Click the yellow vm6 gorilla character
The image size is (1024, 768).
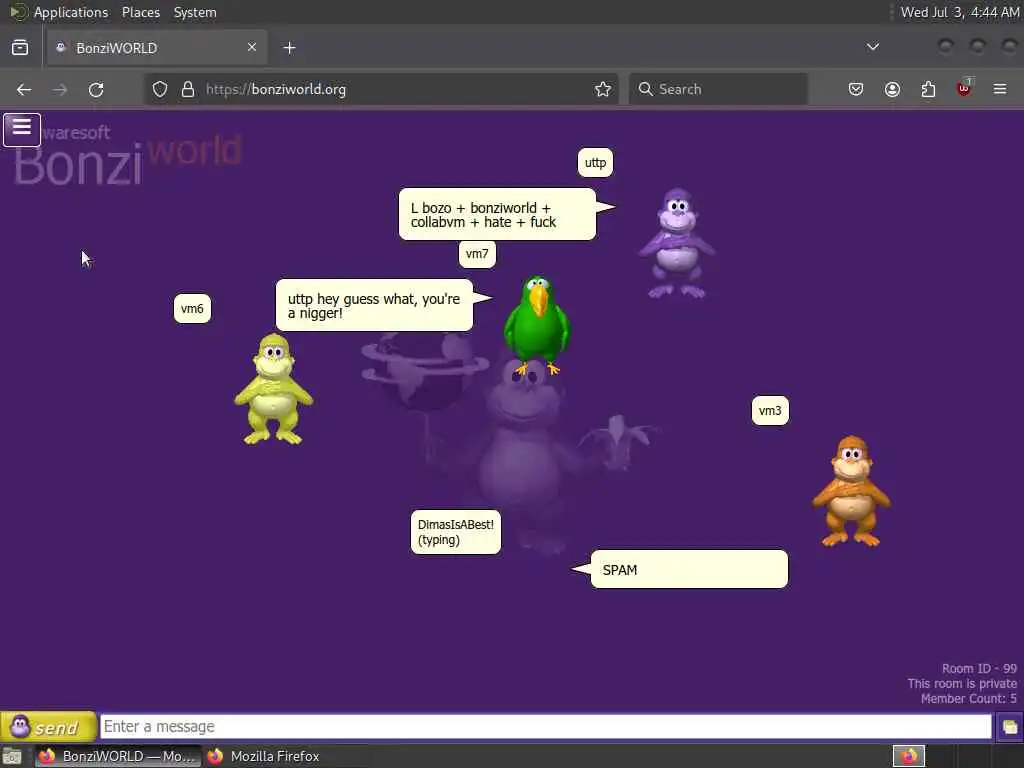pos(274,389)
